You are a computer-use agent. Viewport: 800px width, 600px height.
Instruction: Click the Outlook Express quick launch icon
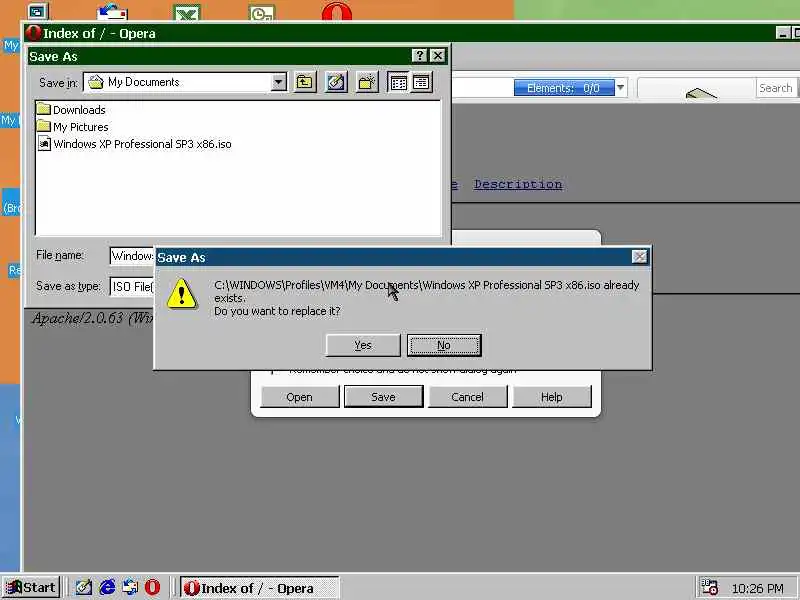coord(130,588)
